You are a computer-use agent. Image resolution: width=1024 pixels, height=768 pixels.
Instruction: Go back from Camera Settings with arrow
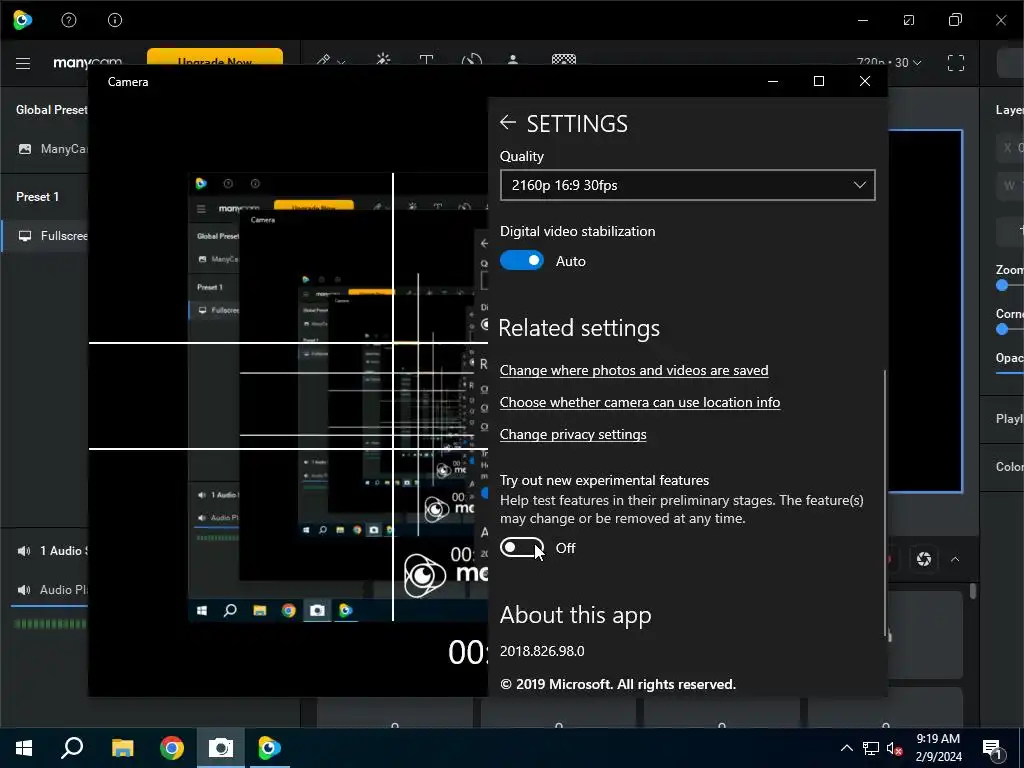click(507, 122)
